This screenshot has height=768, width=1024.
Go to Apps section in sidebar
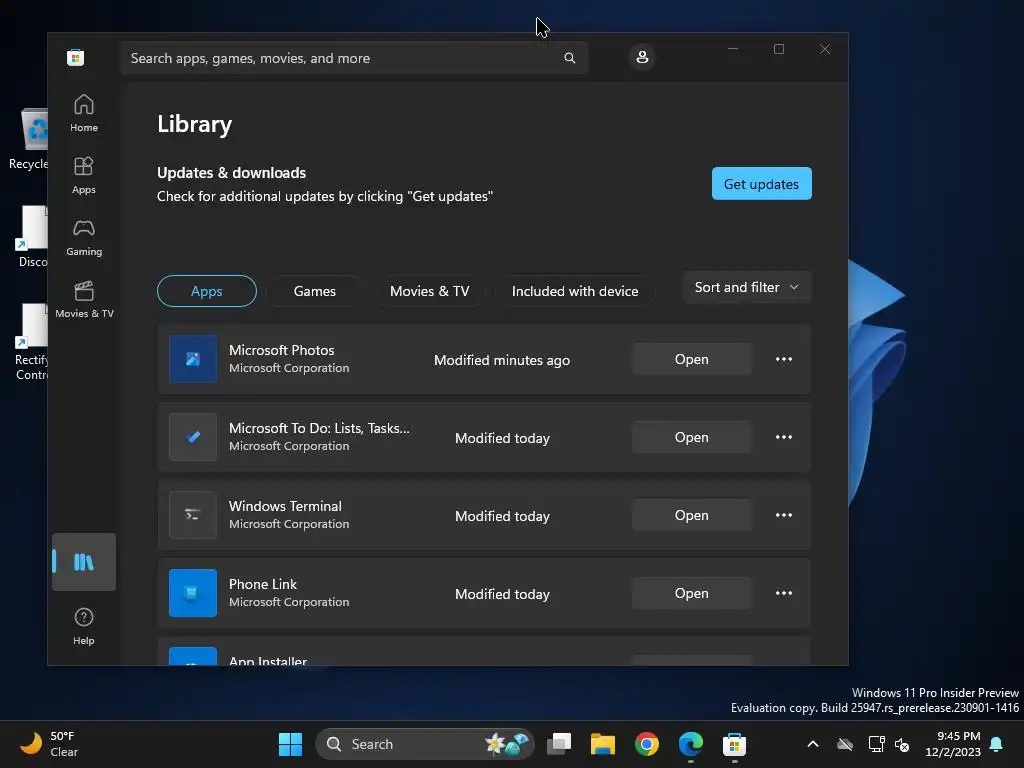tap(84, 175)
